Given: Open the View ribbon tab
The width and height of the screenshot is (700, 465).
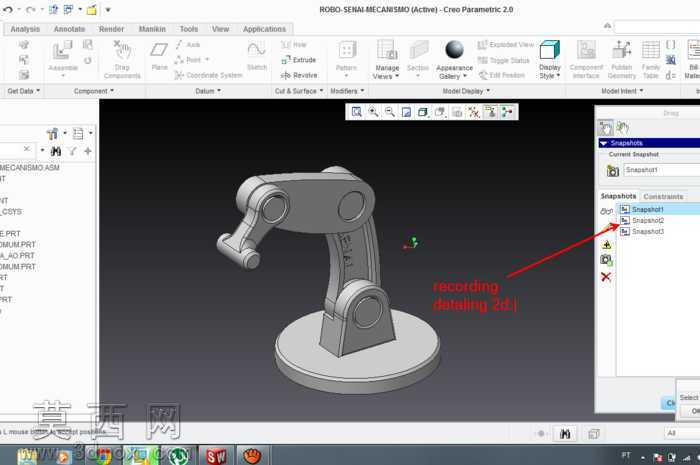Looking at the screenshot, I should click(x=221, y=29).
